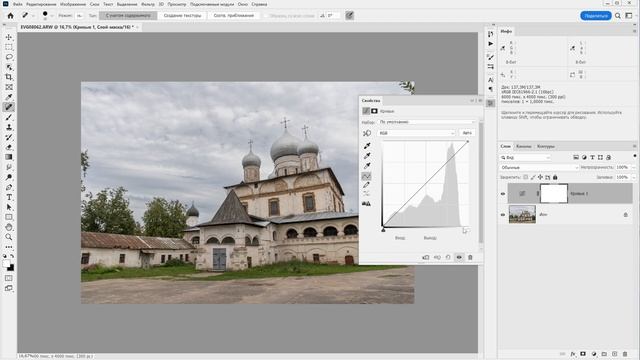This screenshot has height=360, width=640.
Task: Open the workspace switcher icon
Action: tap(629, 16)
